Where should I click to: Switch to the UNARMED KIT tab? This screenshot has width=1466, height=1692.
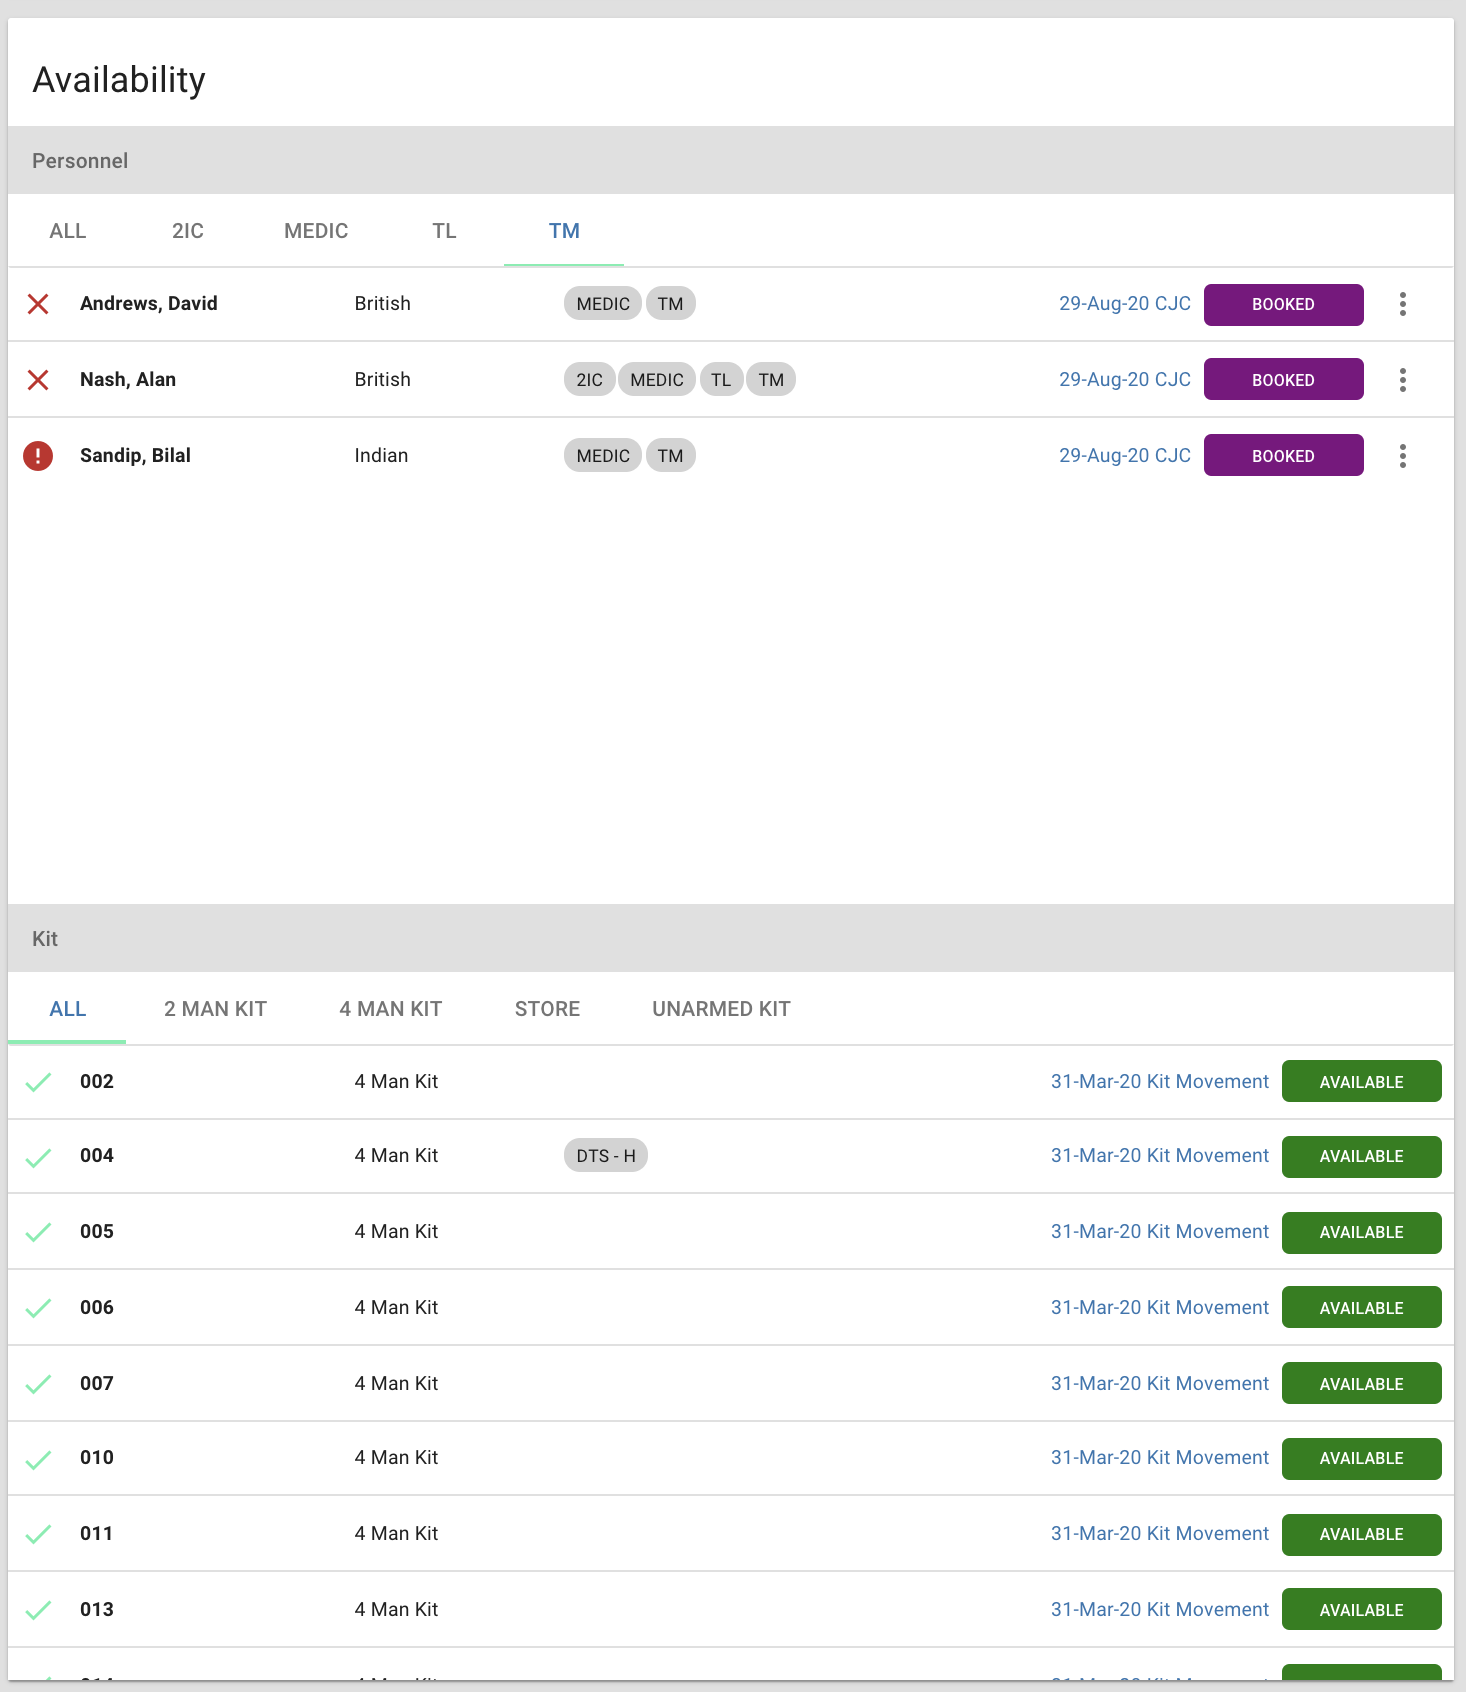pyautogui.click(x=721, y=1009)
